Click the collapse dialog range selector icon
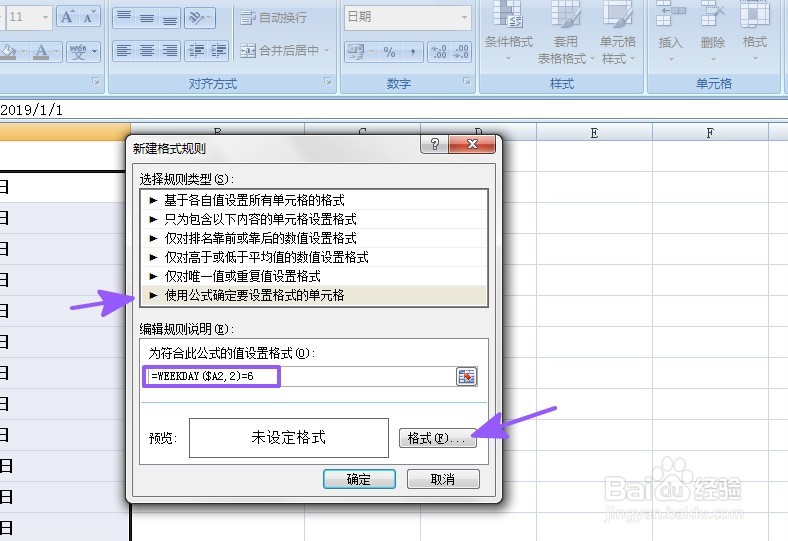The height and width of the screenshot is (541, 788). 466,376
